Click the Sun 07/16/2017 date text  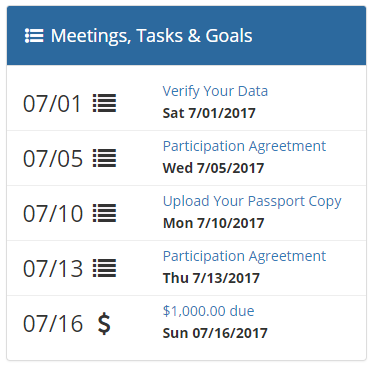point(215,333)
